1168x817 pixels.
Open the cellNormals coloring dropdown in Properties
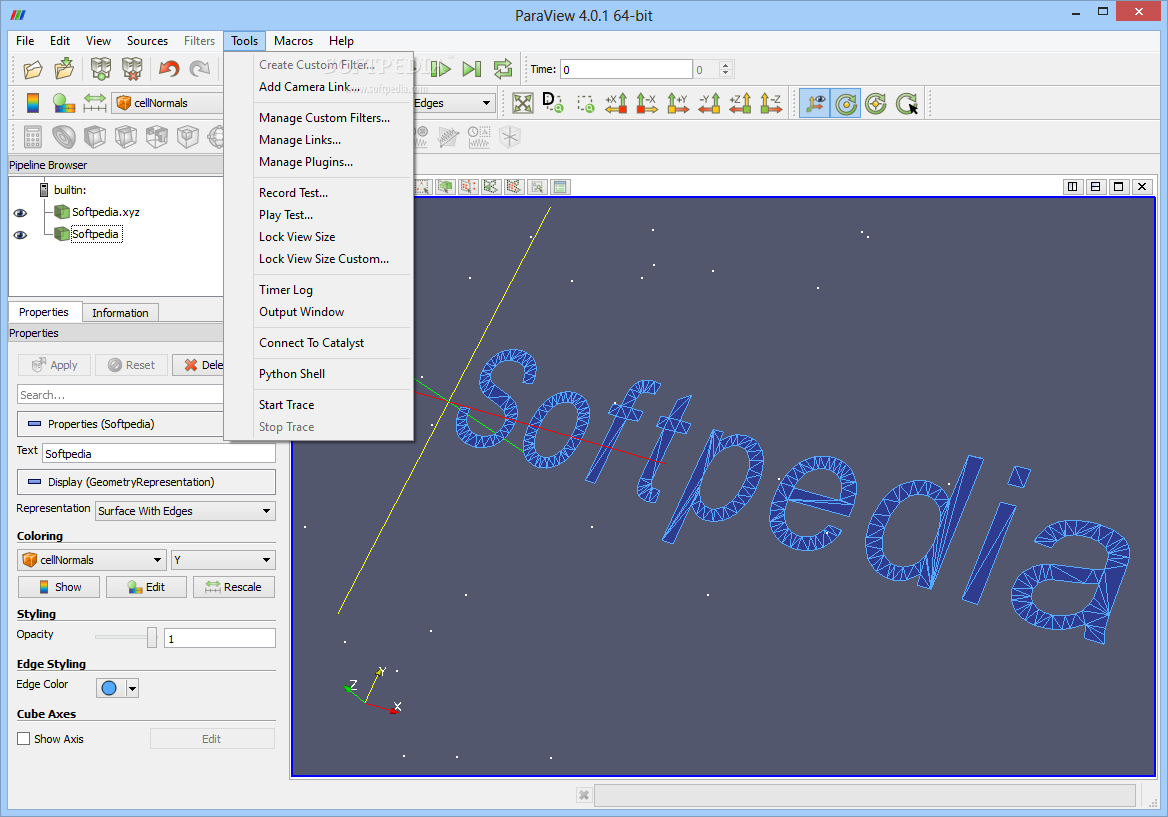(92, 560)
